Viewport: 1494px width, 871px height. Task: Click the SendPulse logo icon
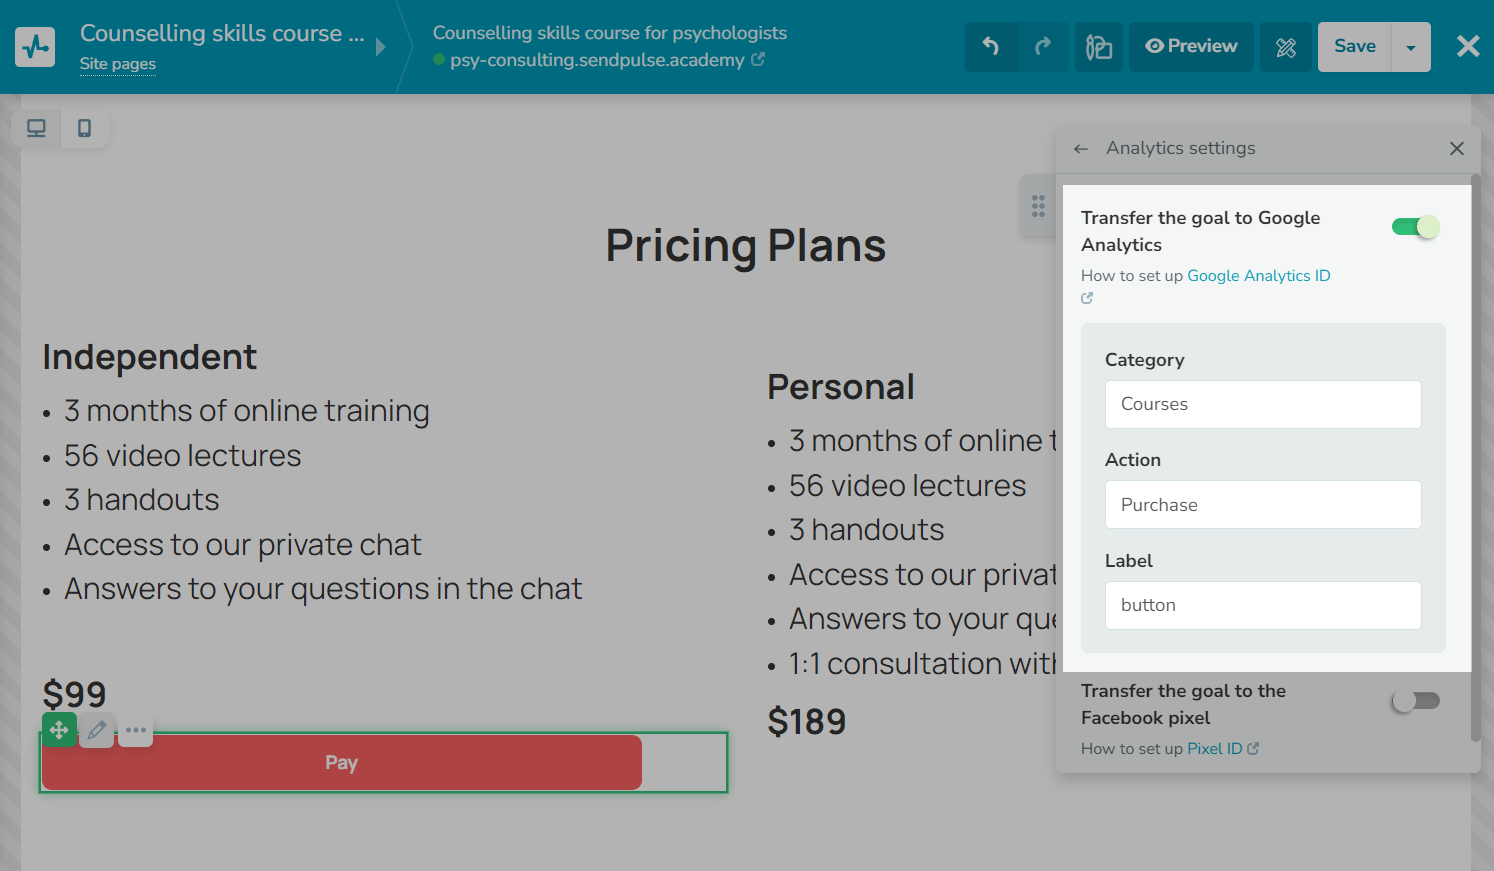pyautogui.click(x=35, y=46)
